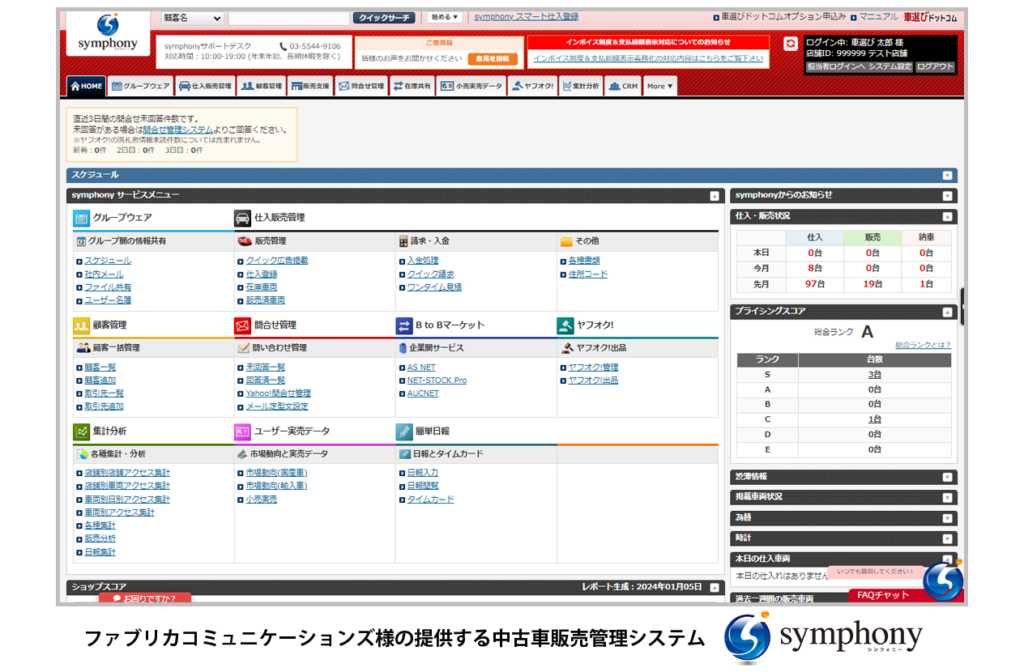Open the 顧客一覧 link
1024x672 pixels.
pyautogui.click(x=100, y=368)
